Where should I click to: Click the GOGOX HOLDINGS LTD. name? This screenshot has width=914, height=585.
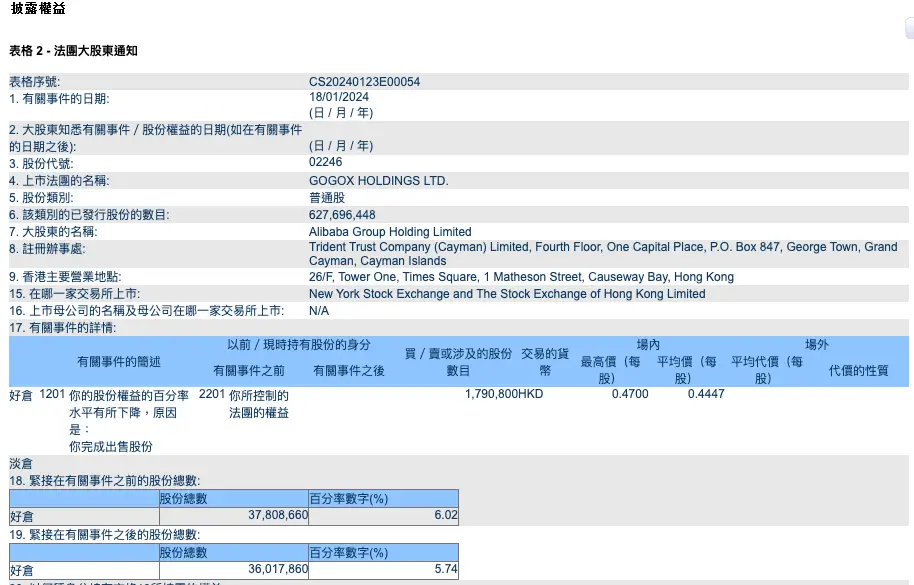pos(378,181)
